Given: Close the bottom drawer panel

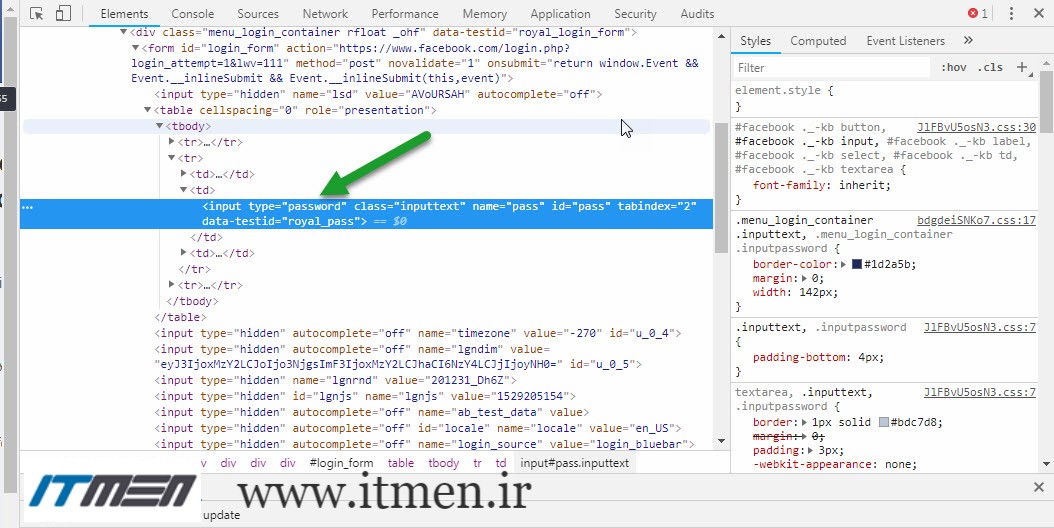Looking at the screenshot, I should click(1039, 487).
